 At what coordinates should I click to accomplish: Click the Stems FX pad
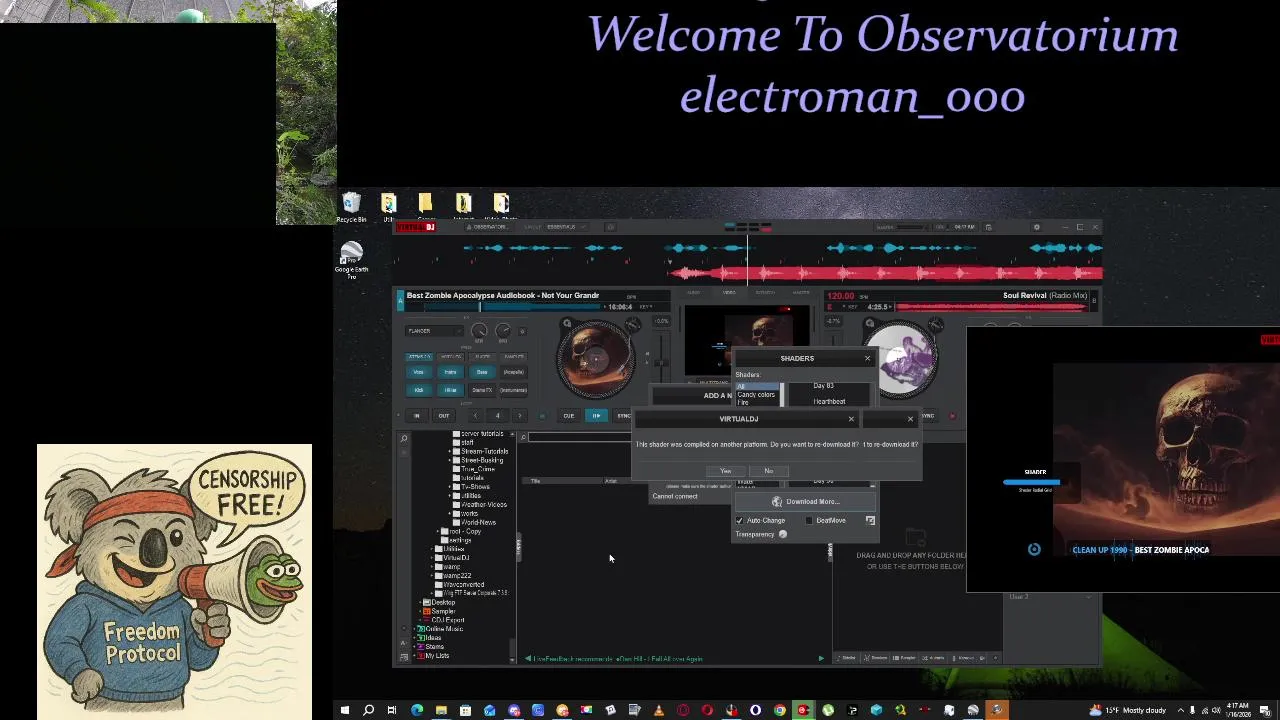[x=482, y=390]
